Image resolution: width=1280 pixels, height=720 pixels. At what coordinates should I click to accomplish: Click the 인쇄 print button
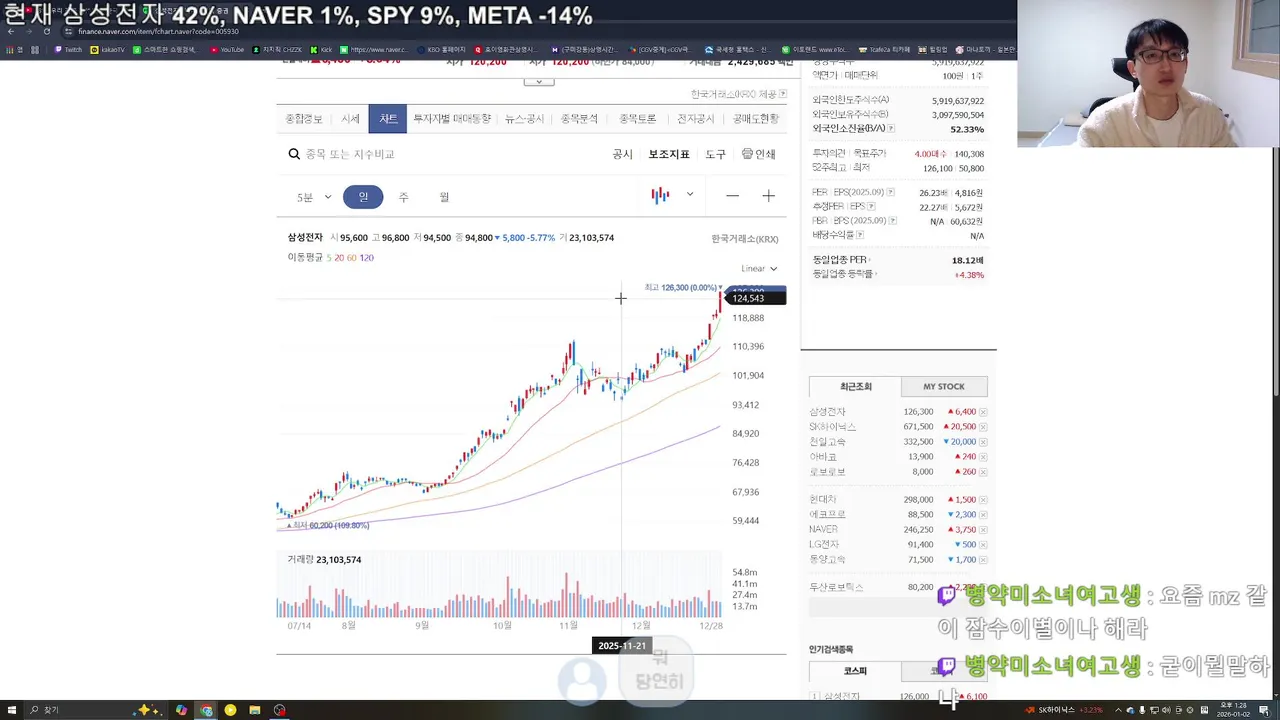click(x=759, y=154)
